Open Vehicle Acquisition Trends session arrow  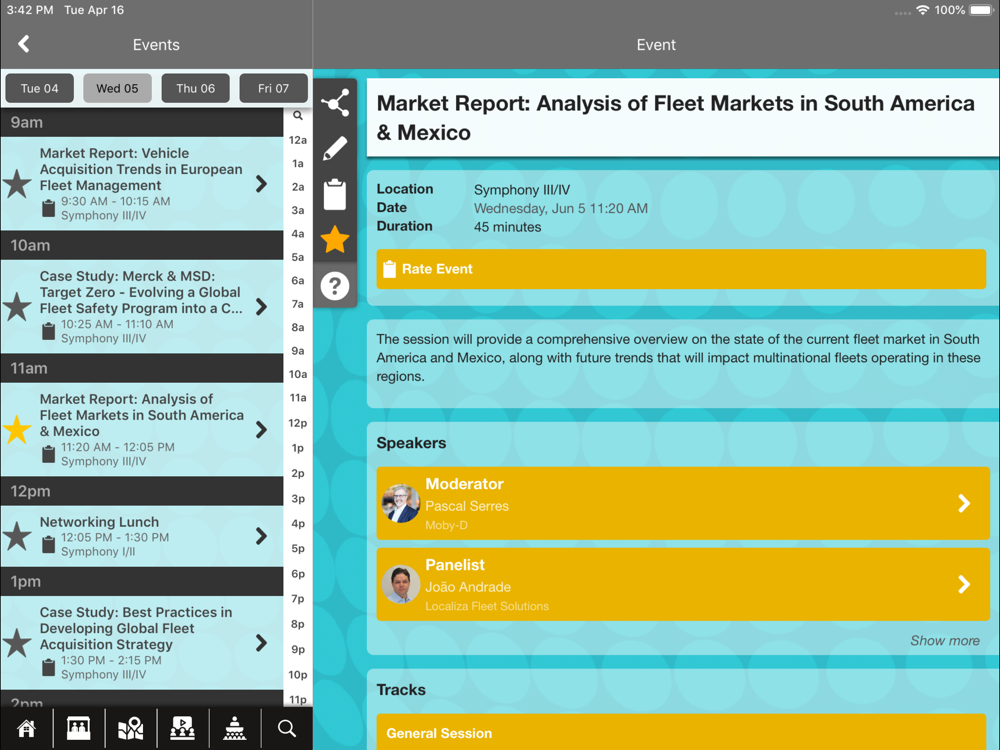[x=261, y=184]
